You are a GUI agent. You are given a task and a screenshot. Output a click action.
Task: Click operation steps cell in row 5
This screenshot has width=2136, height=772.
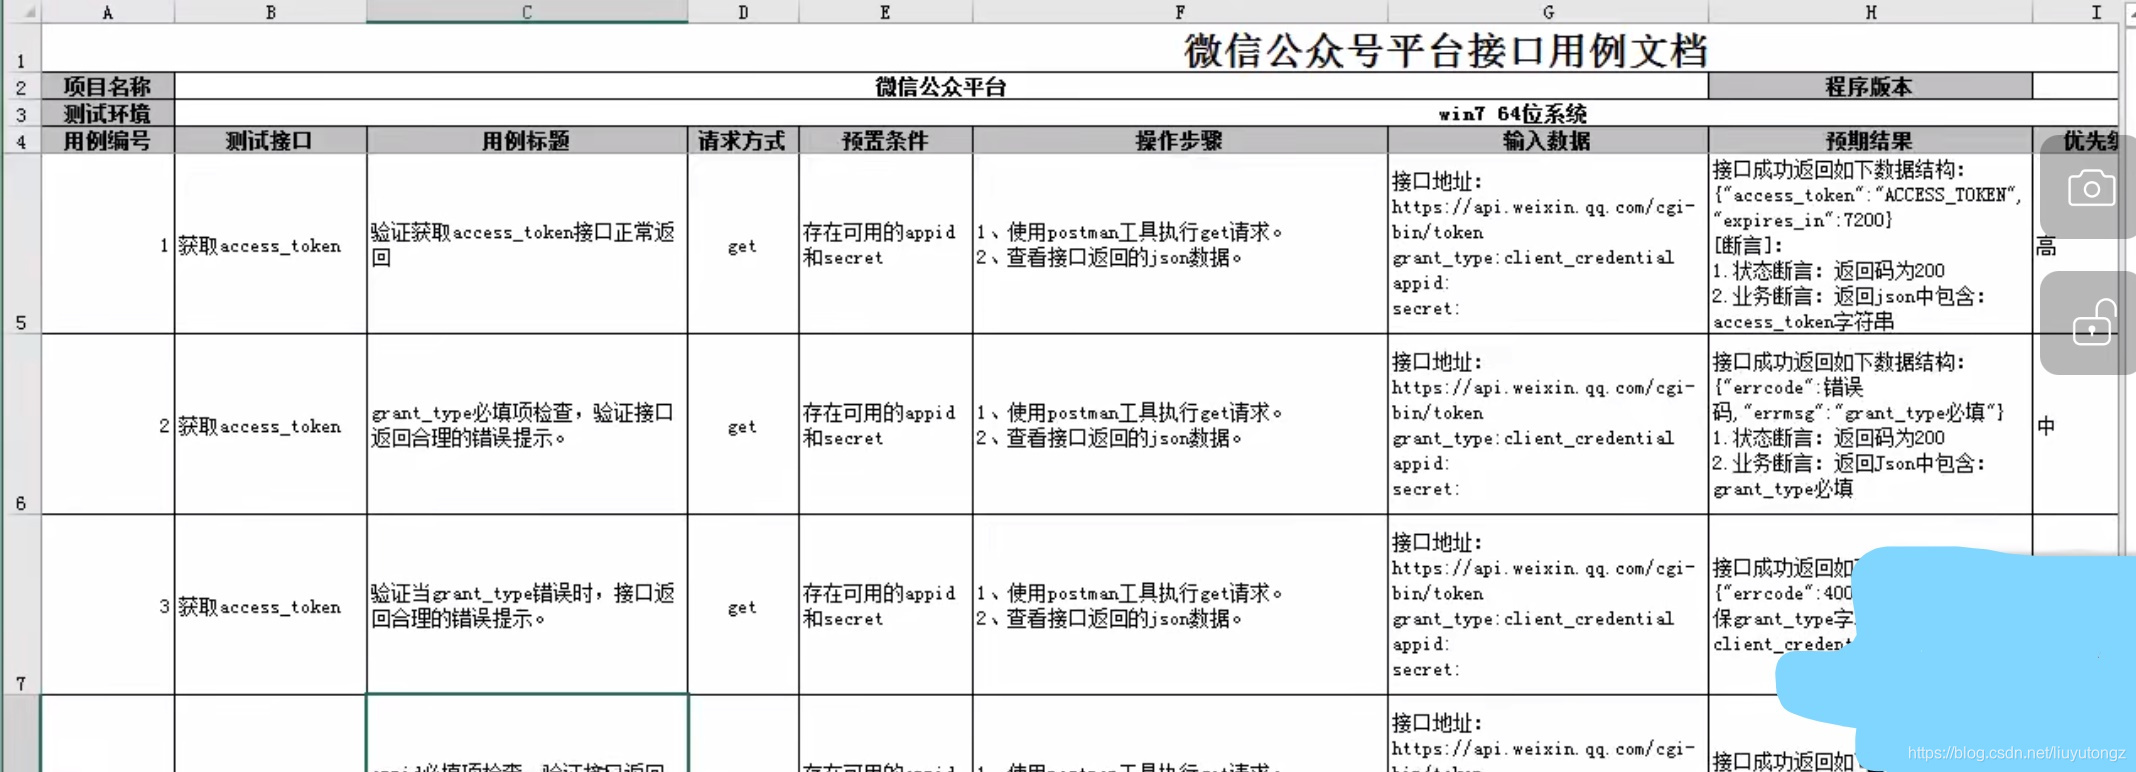click(1180, 244)
